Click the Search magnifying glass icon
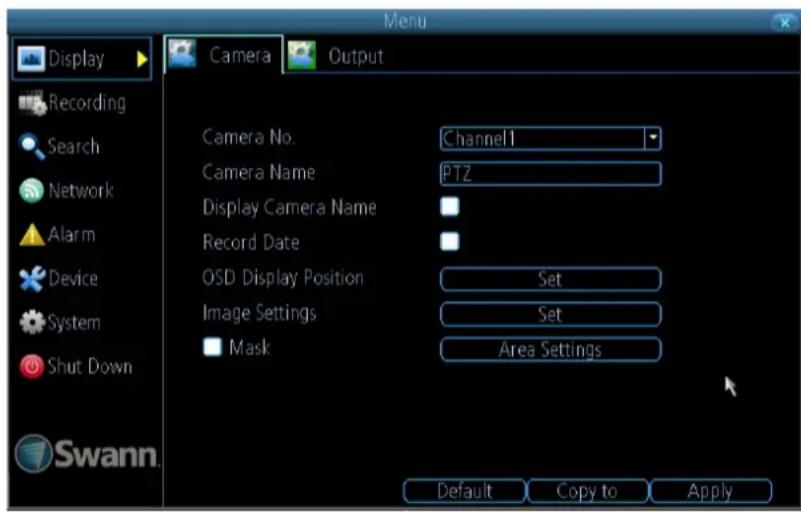The width and height of the screenshot is (801, 512). click(32, 147)
